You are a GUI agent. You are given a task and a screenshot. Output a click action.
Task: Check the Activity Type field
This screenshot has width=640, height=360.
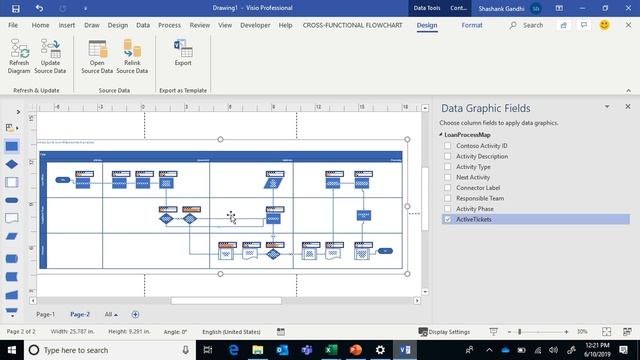point(448,167)
